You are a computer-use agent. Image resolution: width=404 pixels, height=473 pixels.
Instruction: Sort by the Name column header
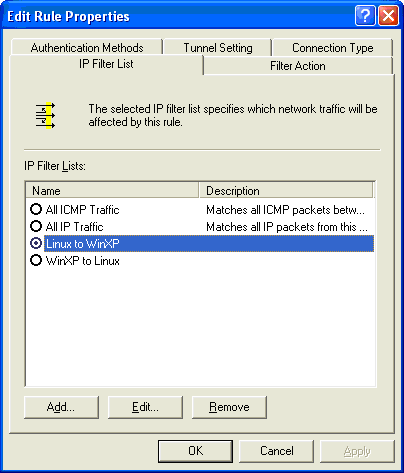[112, 191]
